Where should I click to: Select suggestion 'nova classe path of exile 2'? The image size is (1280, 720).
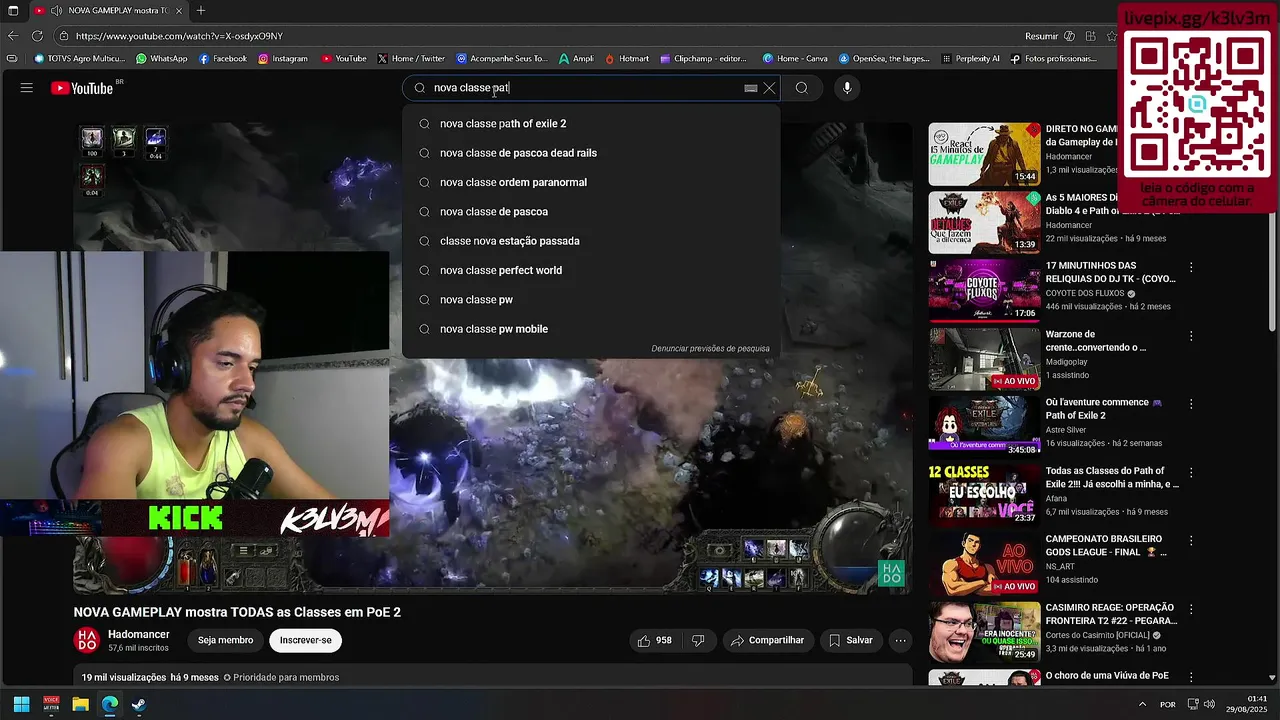(591, 124)
